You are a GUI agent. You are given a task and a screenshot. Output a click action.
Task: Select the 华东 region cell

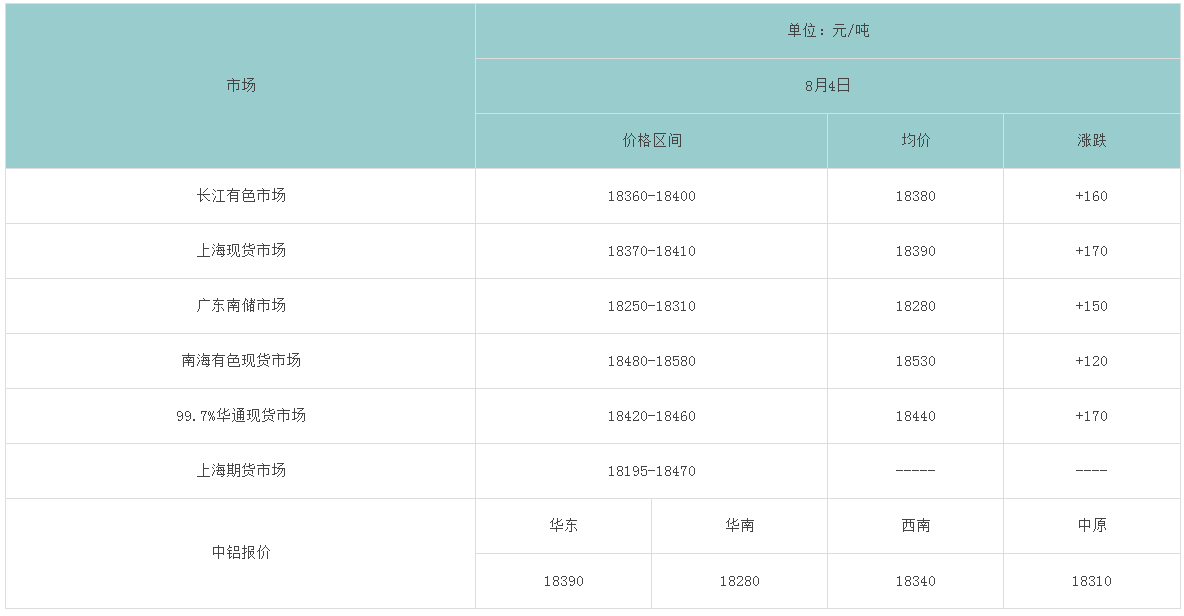(563, 526)
